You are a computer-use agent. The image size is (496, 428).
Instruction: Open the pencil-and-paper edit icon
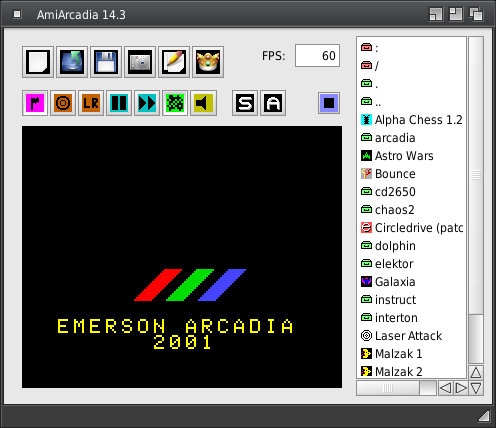(x=174, y=62)
